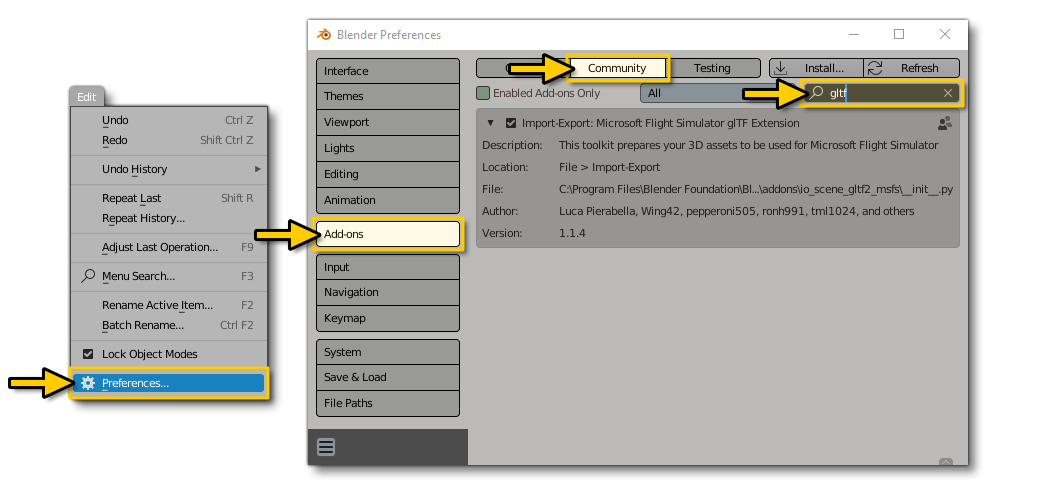Open the Navigation preferences section
This screenshot has height=485, width=1038.
[x=388, y=292]
